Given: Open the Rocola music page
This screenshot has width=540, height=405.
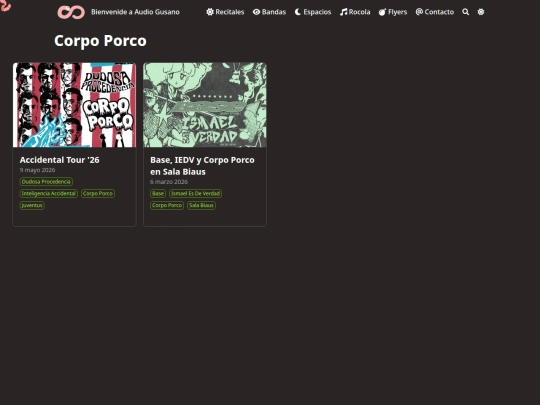Looking at the screenshot, I should click(355, 12).
